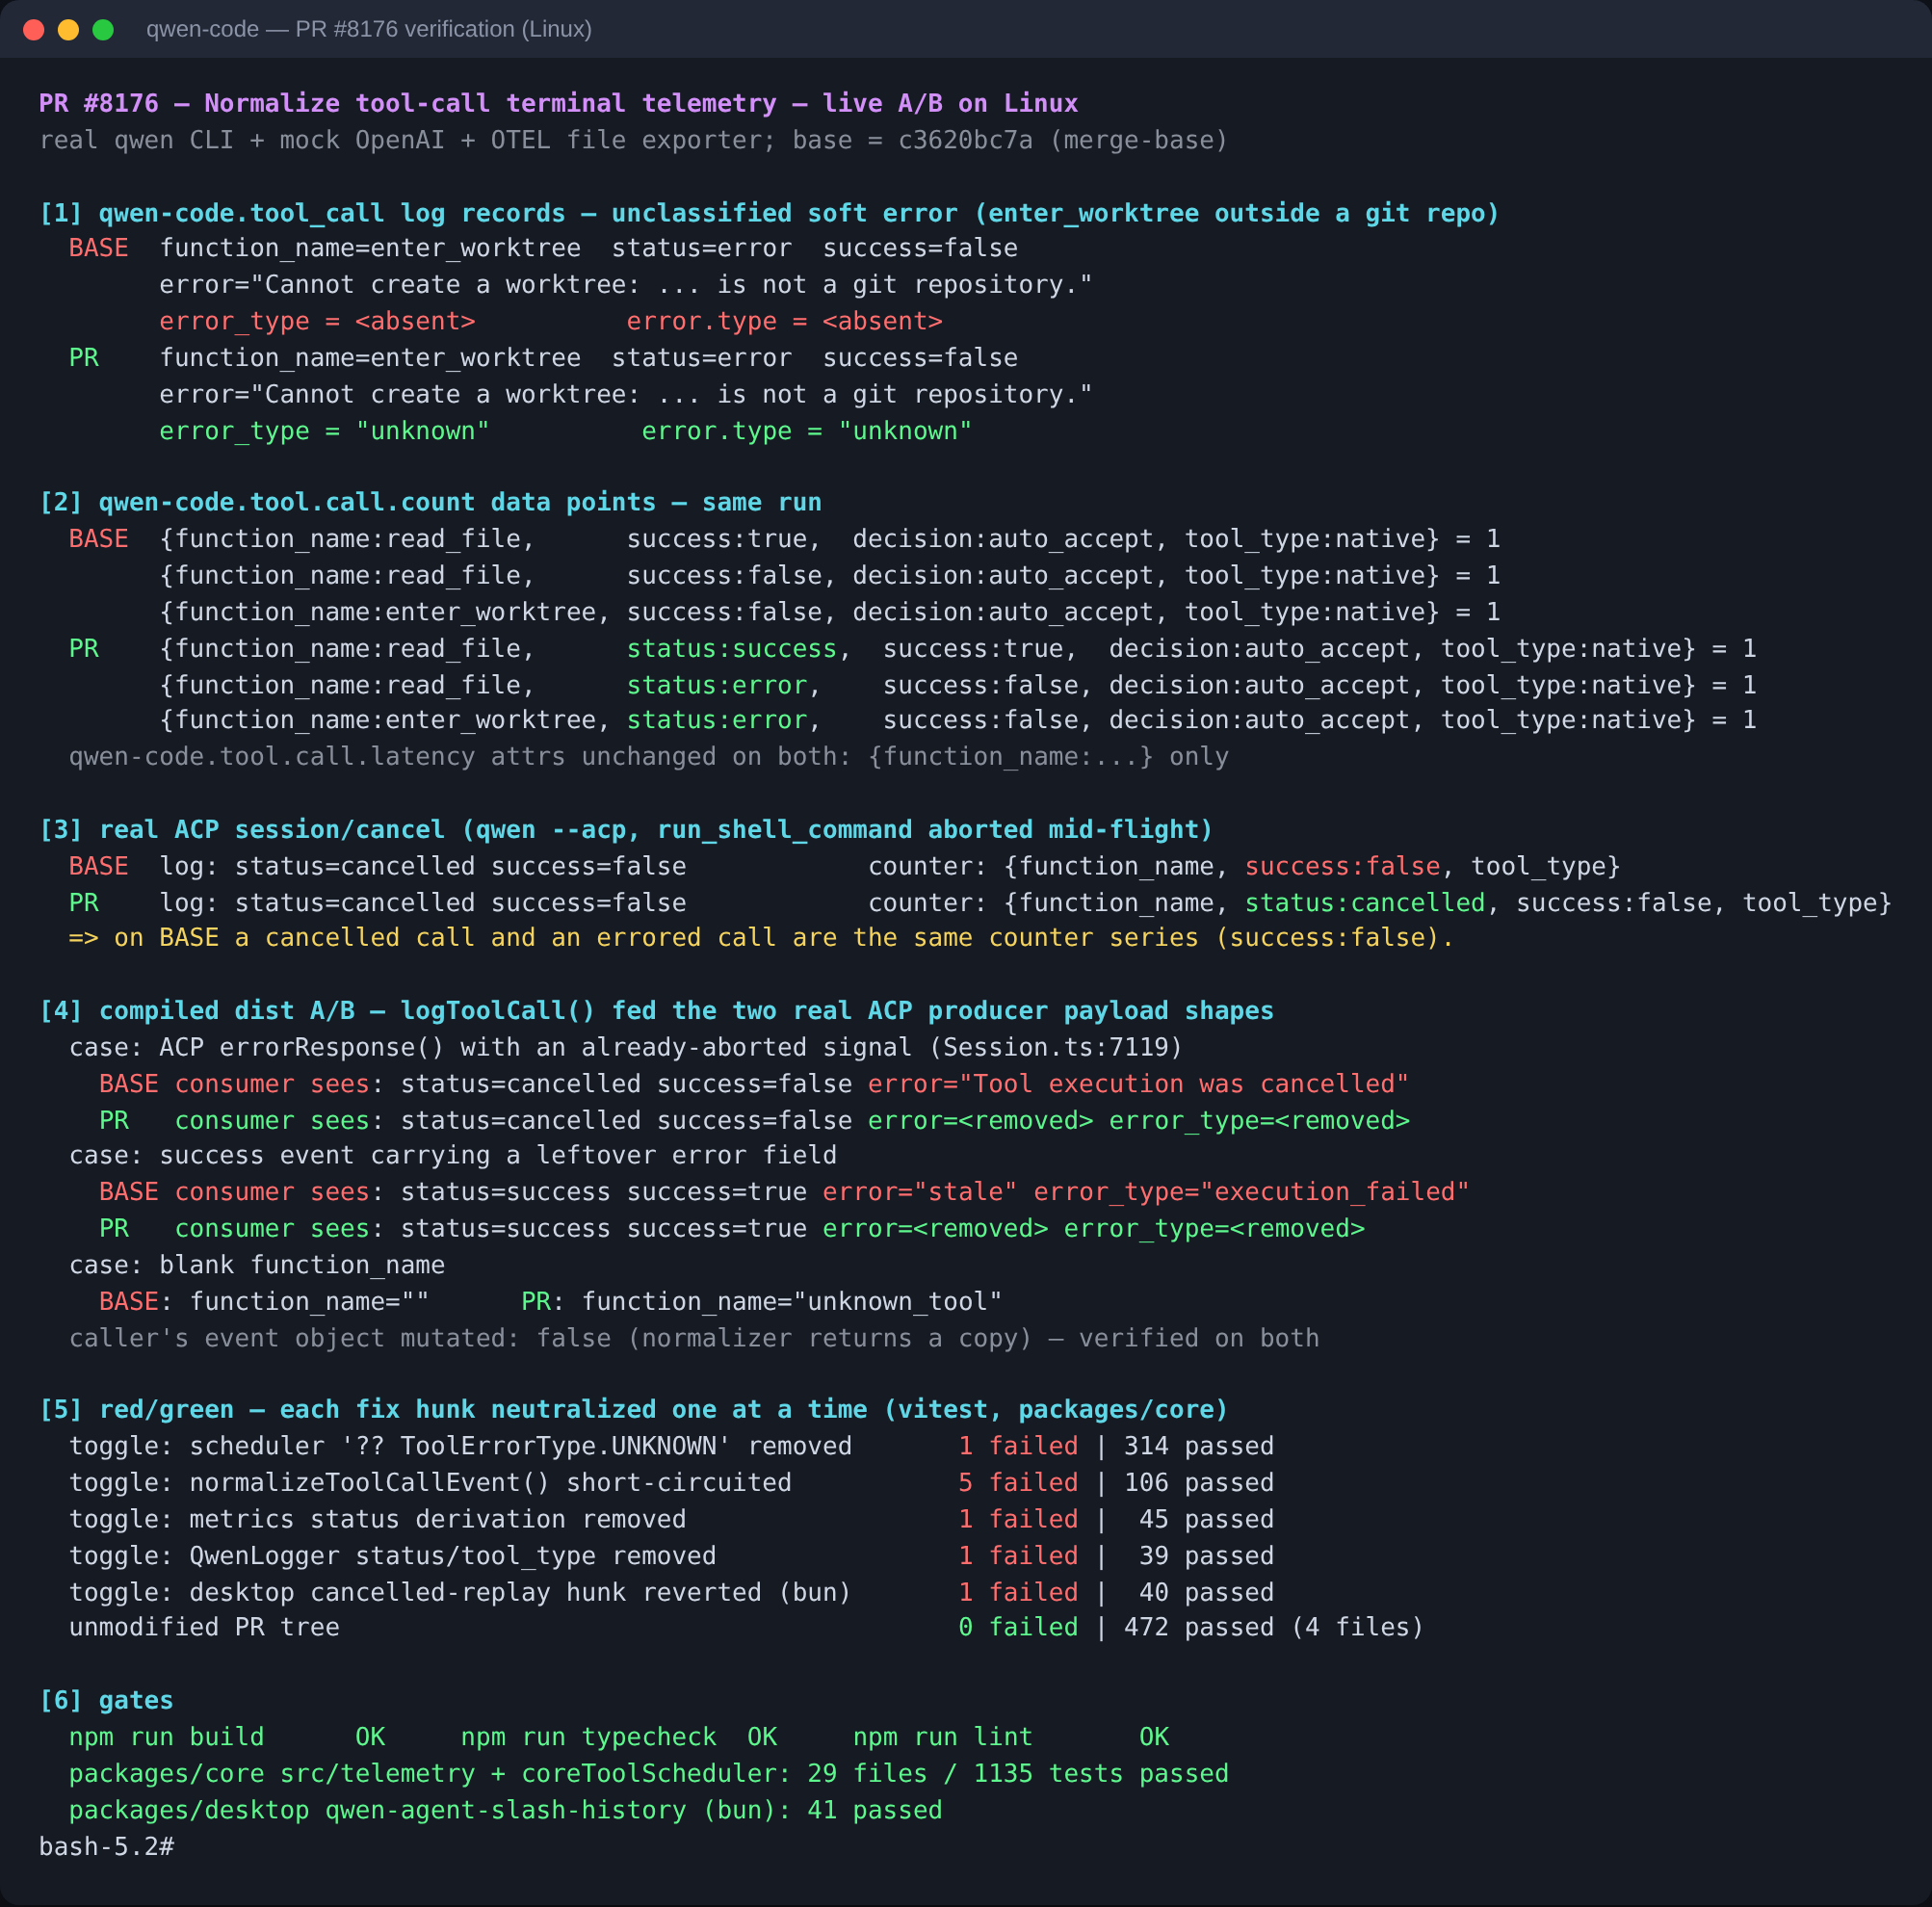Click the line "packages/desktop qwen-agent-slash-history (bun): 41 passed"
Viewport: 1932px width, 1907px height.
505,1810
